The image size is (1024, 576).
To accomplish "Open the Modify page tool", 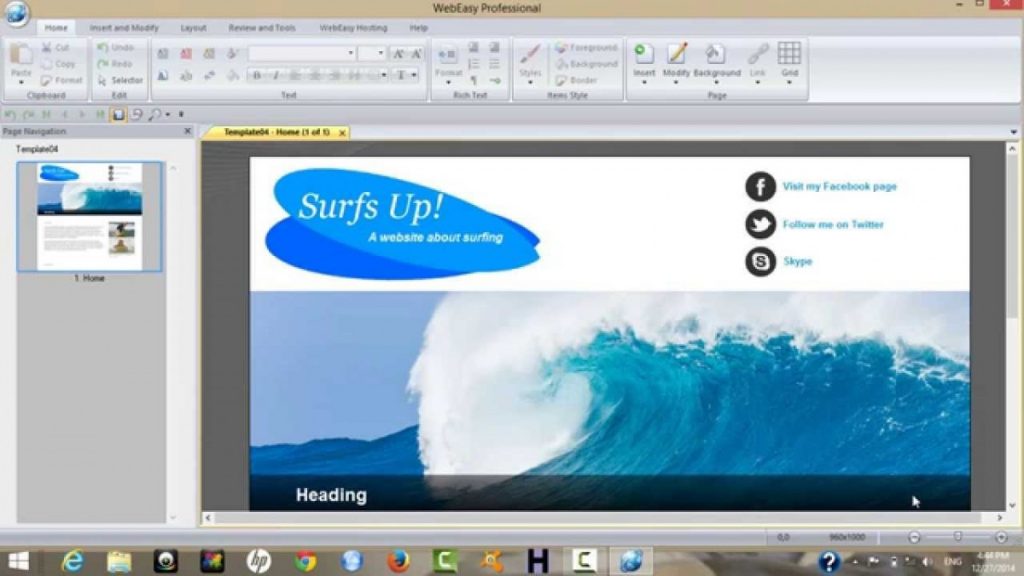I will coord(676,62).
